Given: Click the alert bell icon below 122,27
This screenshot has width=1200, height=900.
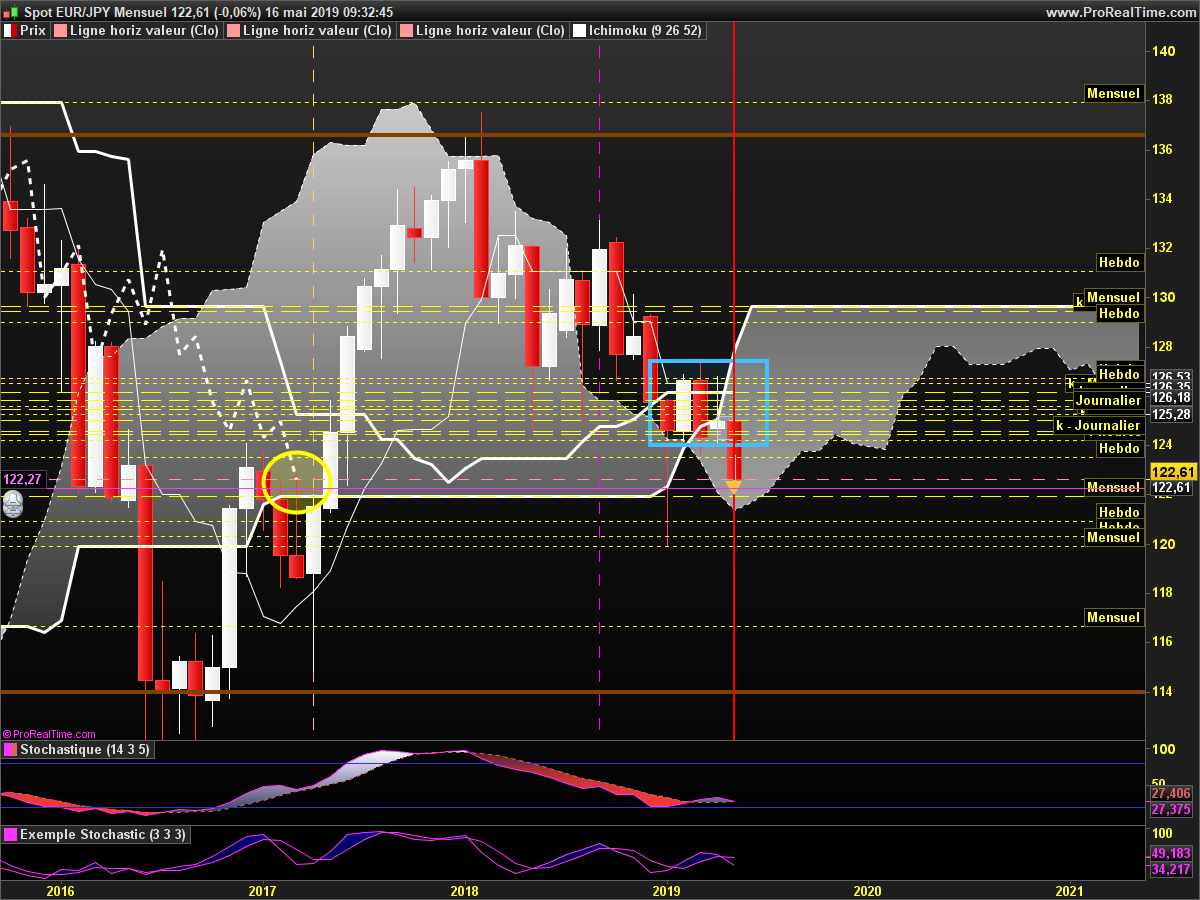Looking at the screenshot, I should [13, 505].
